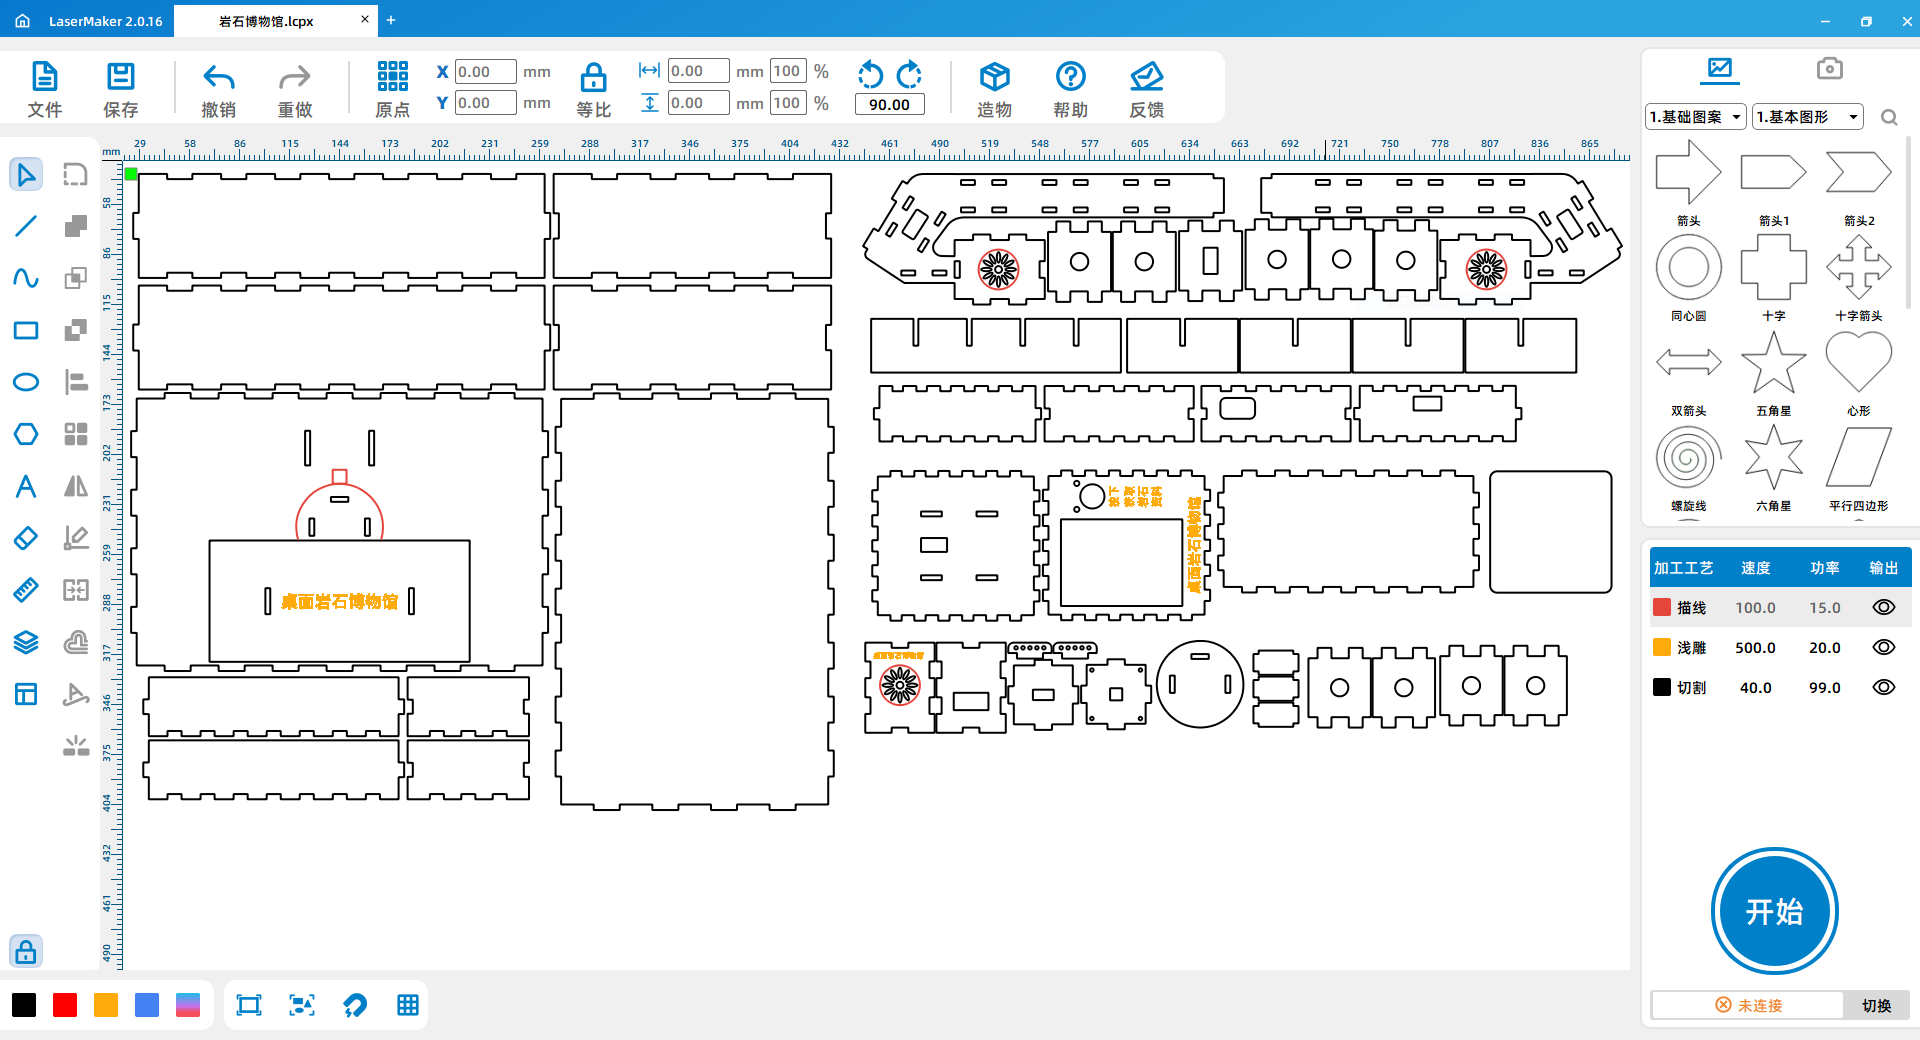Select the red color swatch

65,1005
